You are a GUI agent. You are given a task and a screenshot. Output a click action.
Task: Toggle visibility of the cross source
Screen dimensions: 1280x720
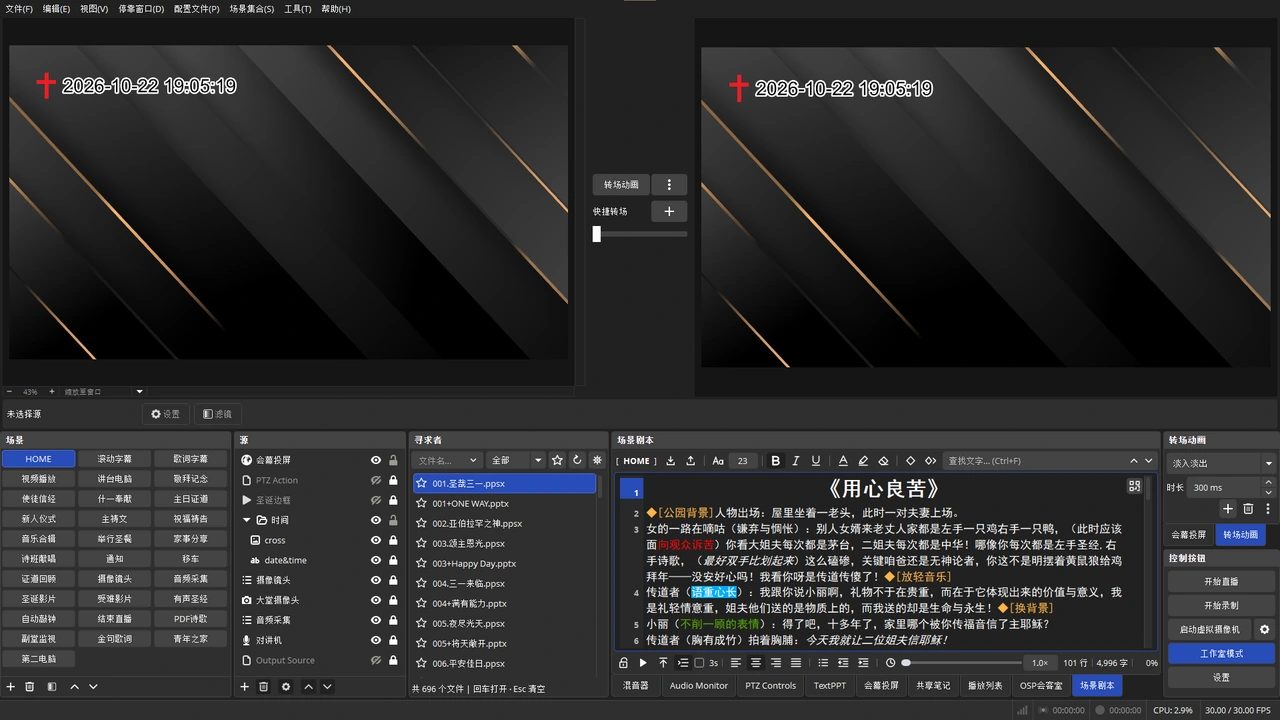tap(376, 540)
